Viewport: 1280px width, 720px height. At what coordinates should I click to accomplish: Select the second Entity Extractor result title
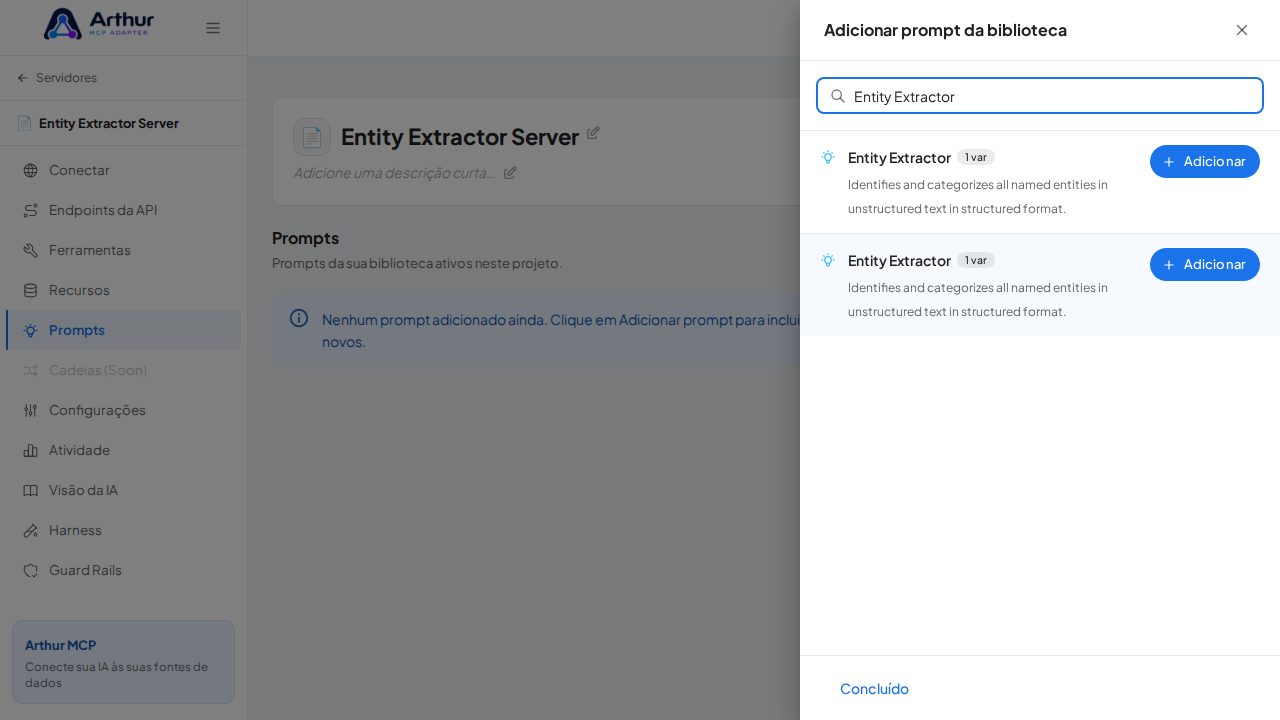(x=899, y=260)
